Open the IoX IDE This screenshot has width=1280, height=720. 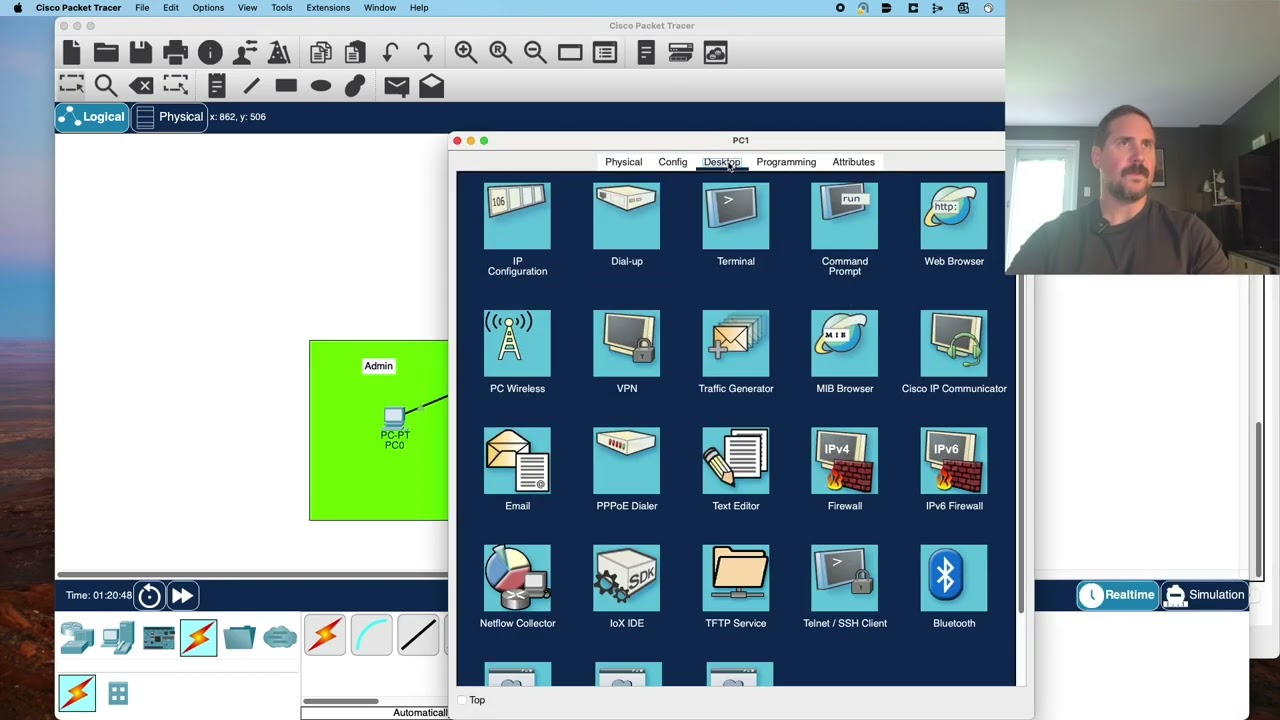tap(626, 578)
